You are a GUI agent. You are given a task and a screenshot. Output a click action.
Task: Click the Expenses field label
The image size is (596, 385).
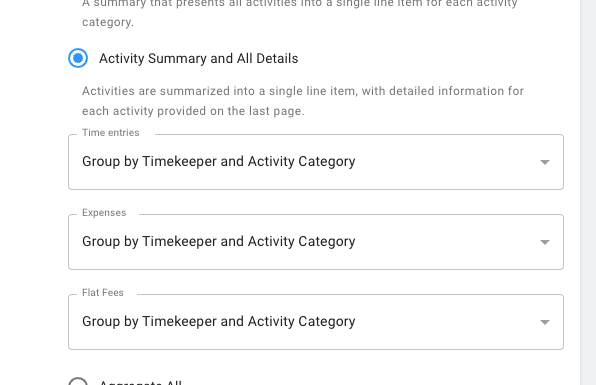[104, 213]
